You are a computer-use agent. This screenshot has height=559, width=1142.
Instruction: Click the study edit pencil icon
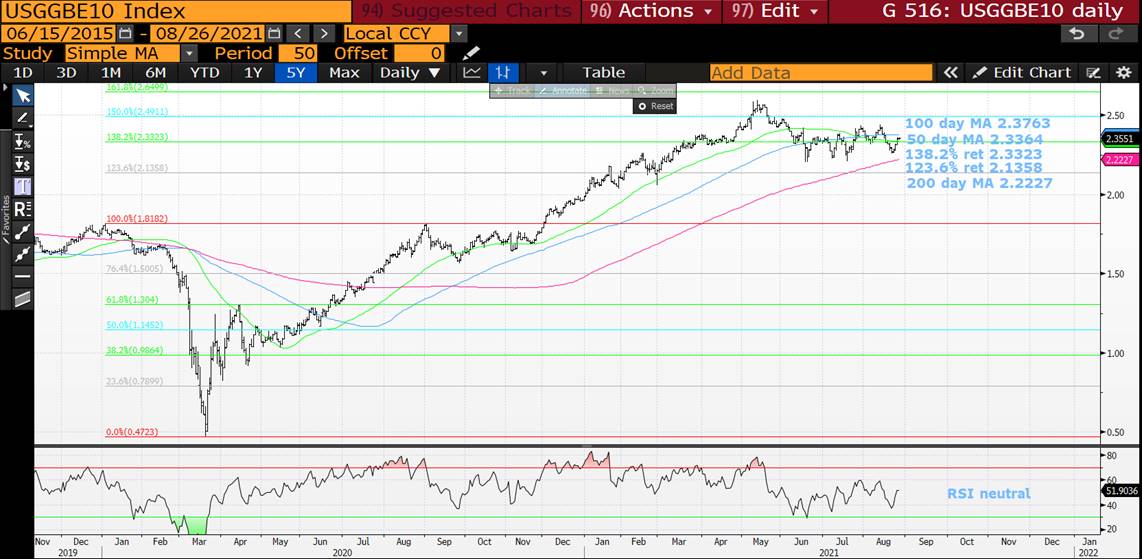[x=471, y=53]
